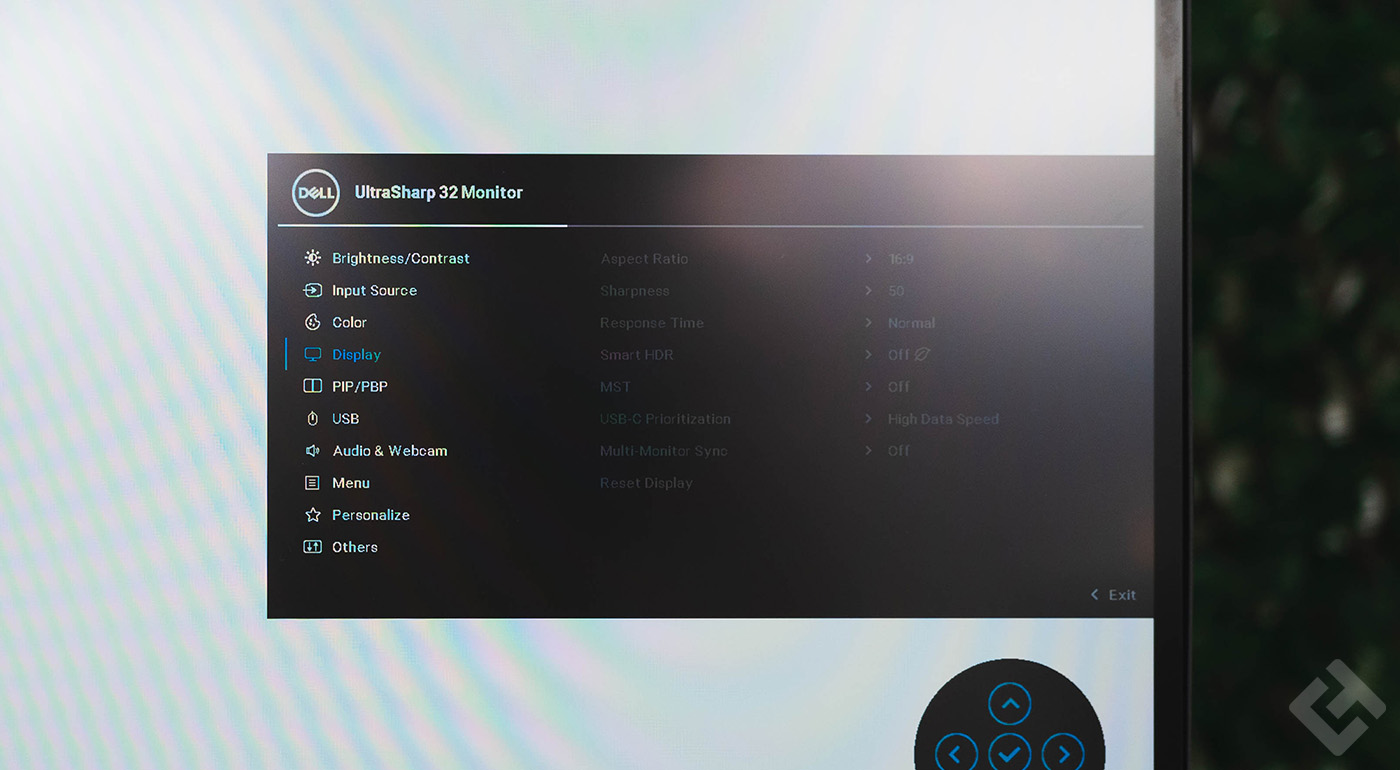1400x770 pixels.
Task: Expand the USB-C Prioritization chevron
Action: click(868, 419)
